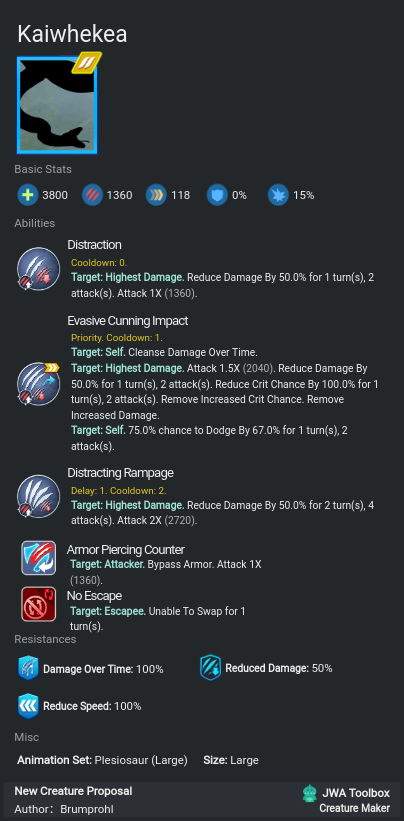Screen dimensions: 404x821
Task: Click the speed chevrons stat icon
Action: 156,195
